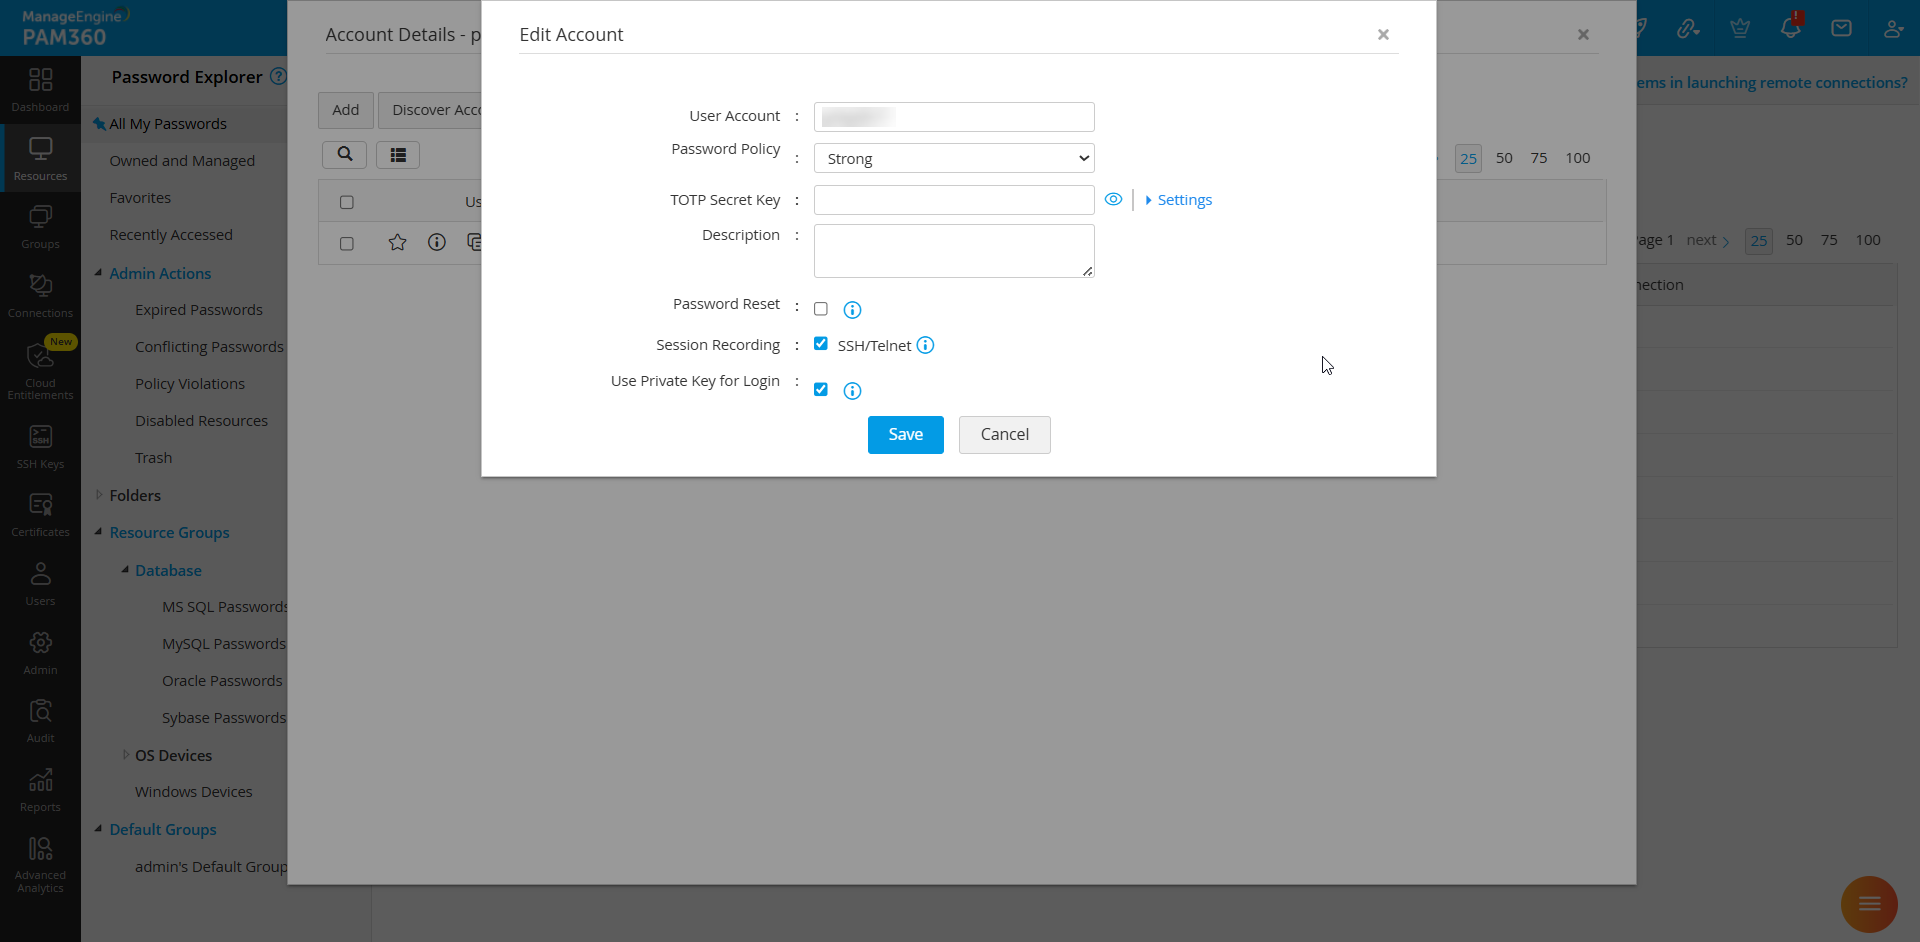View notifications via the bell icon
Image resolution: width=1920 pixels, height=942 pixels.
[x=1790, y=27]
